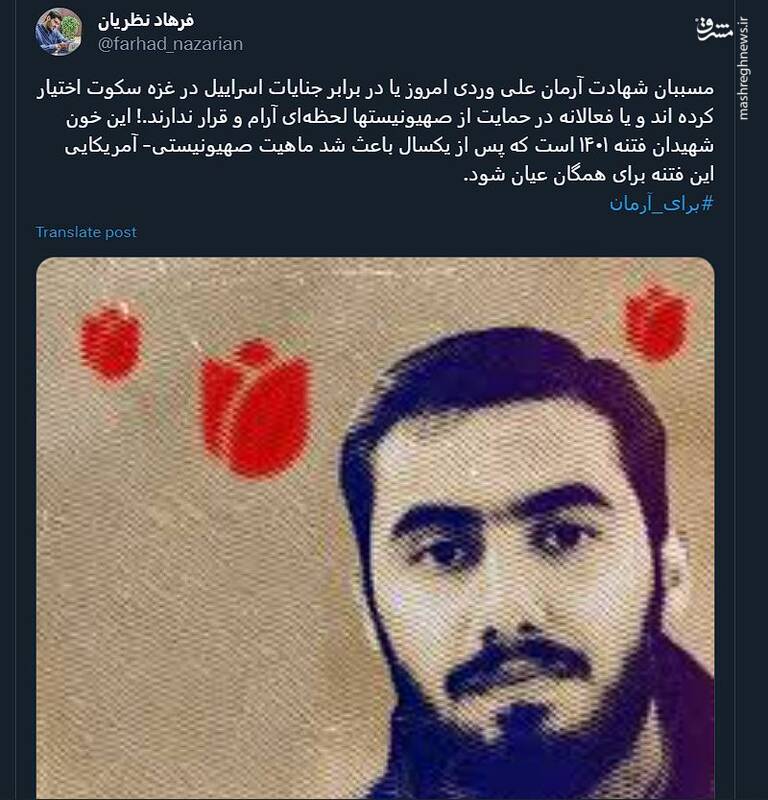Click the vertical mashreghnews.ir watermark text
Viewport: 768px width, 800px height.
click(744, 68)
